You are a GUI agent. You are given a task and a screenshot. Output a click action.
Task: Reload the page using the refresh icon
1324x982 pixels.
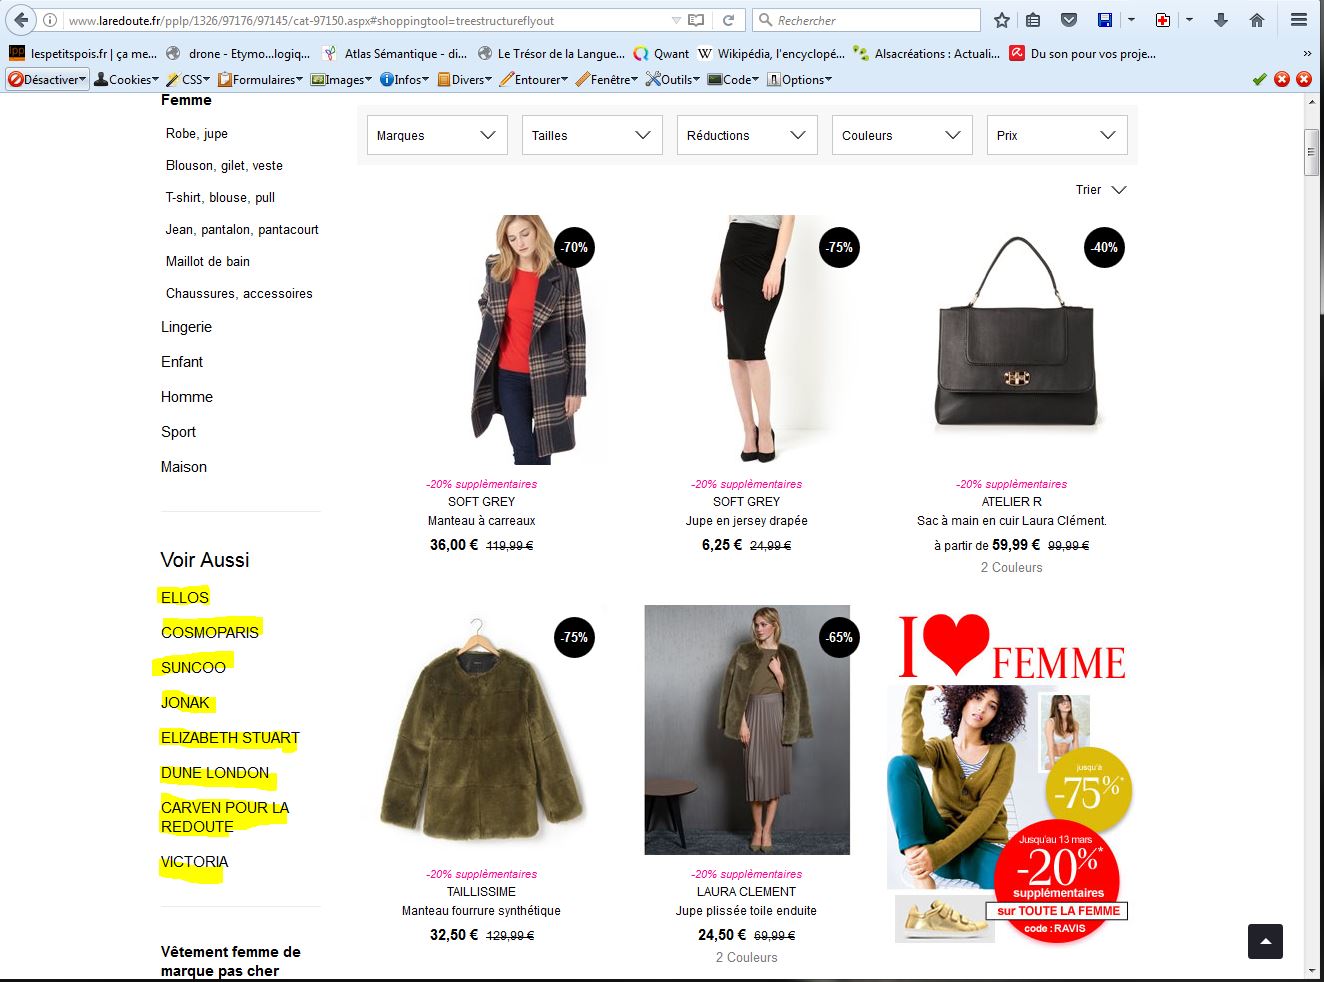pyautogui.click(x=729, y=20)
